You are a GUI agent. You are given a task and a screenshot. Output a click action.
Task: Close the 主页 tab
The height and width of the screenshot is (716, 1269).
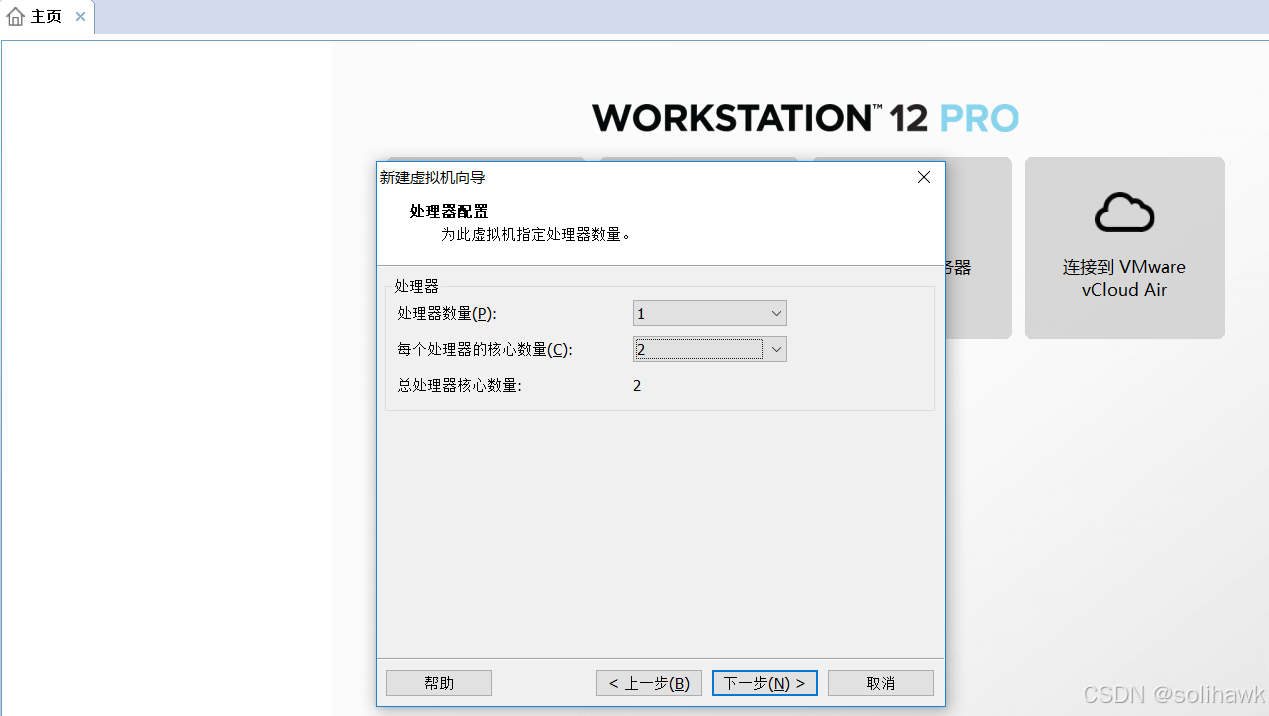(x=80, y=16)
